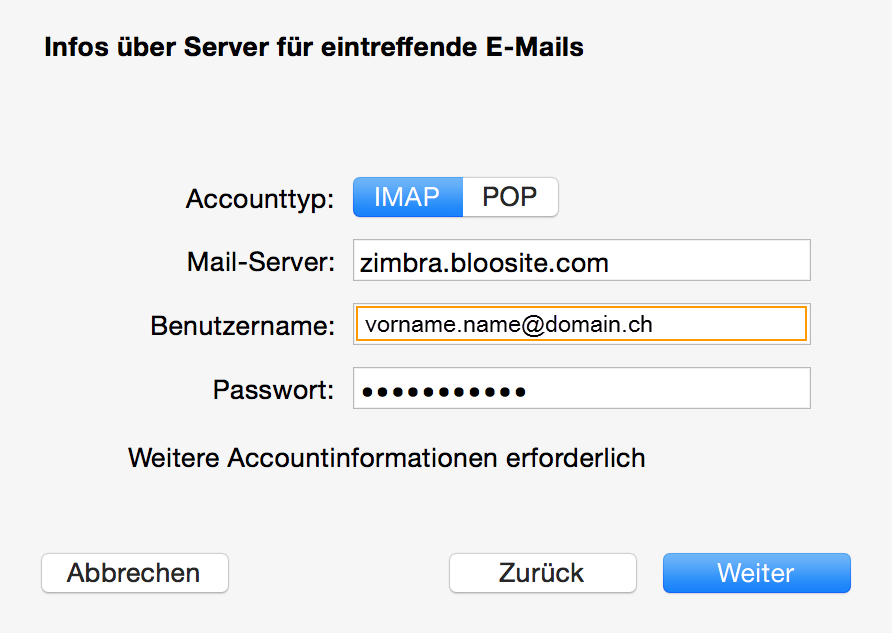Image resolution: width=892 pixels, height=633 pixels.
Task: Click the Weitere Accountinformationen erforderlich notice
Action: click(386, 458)
